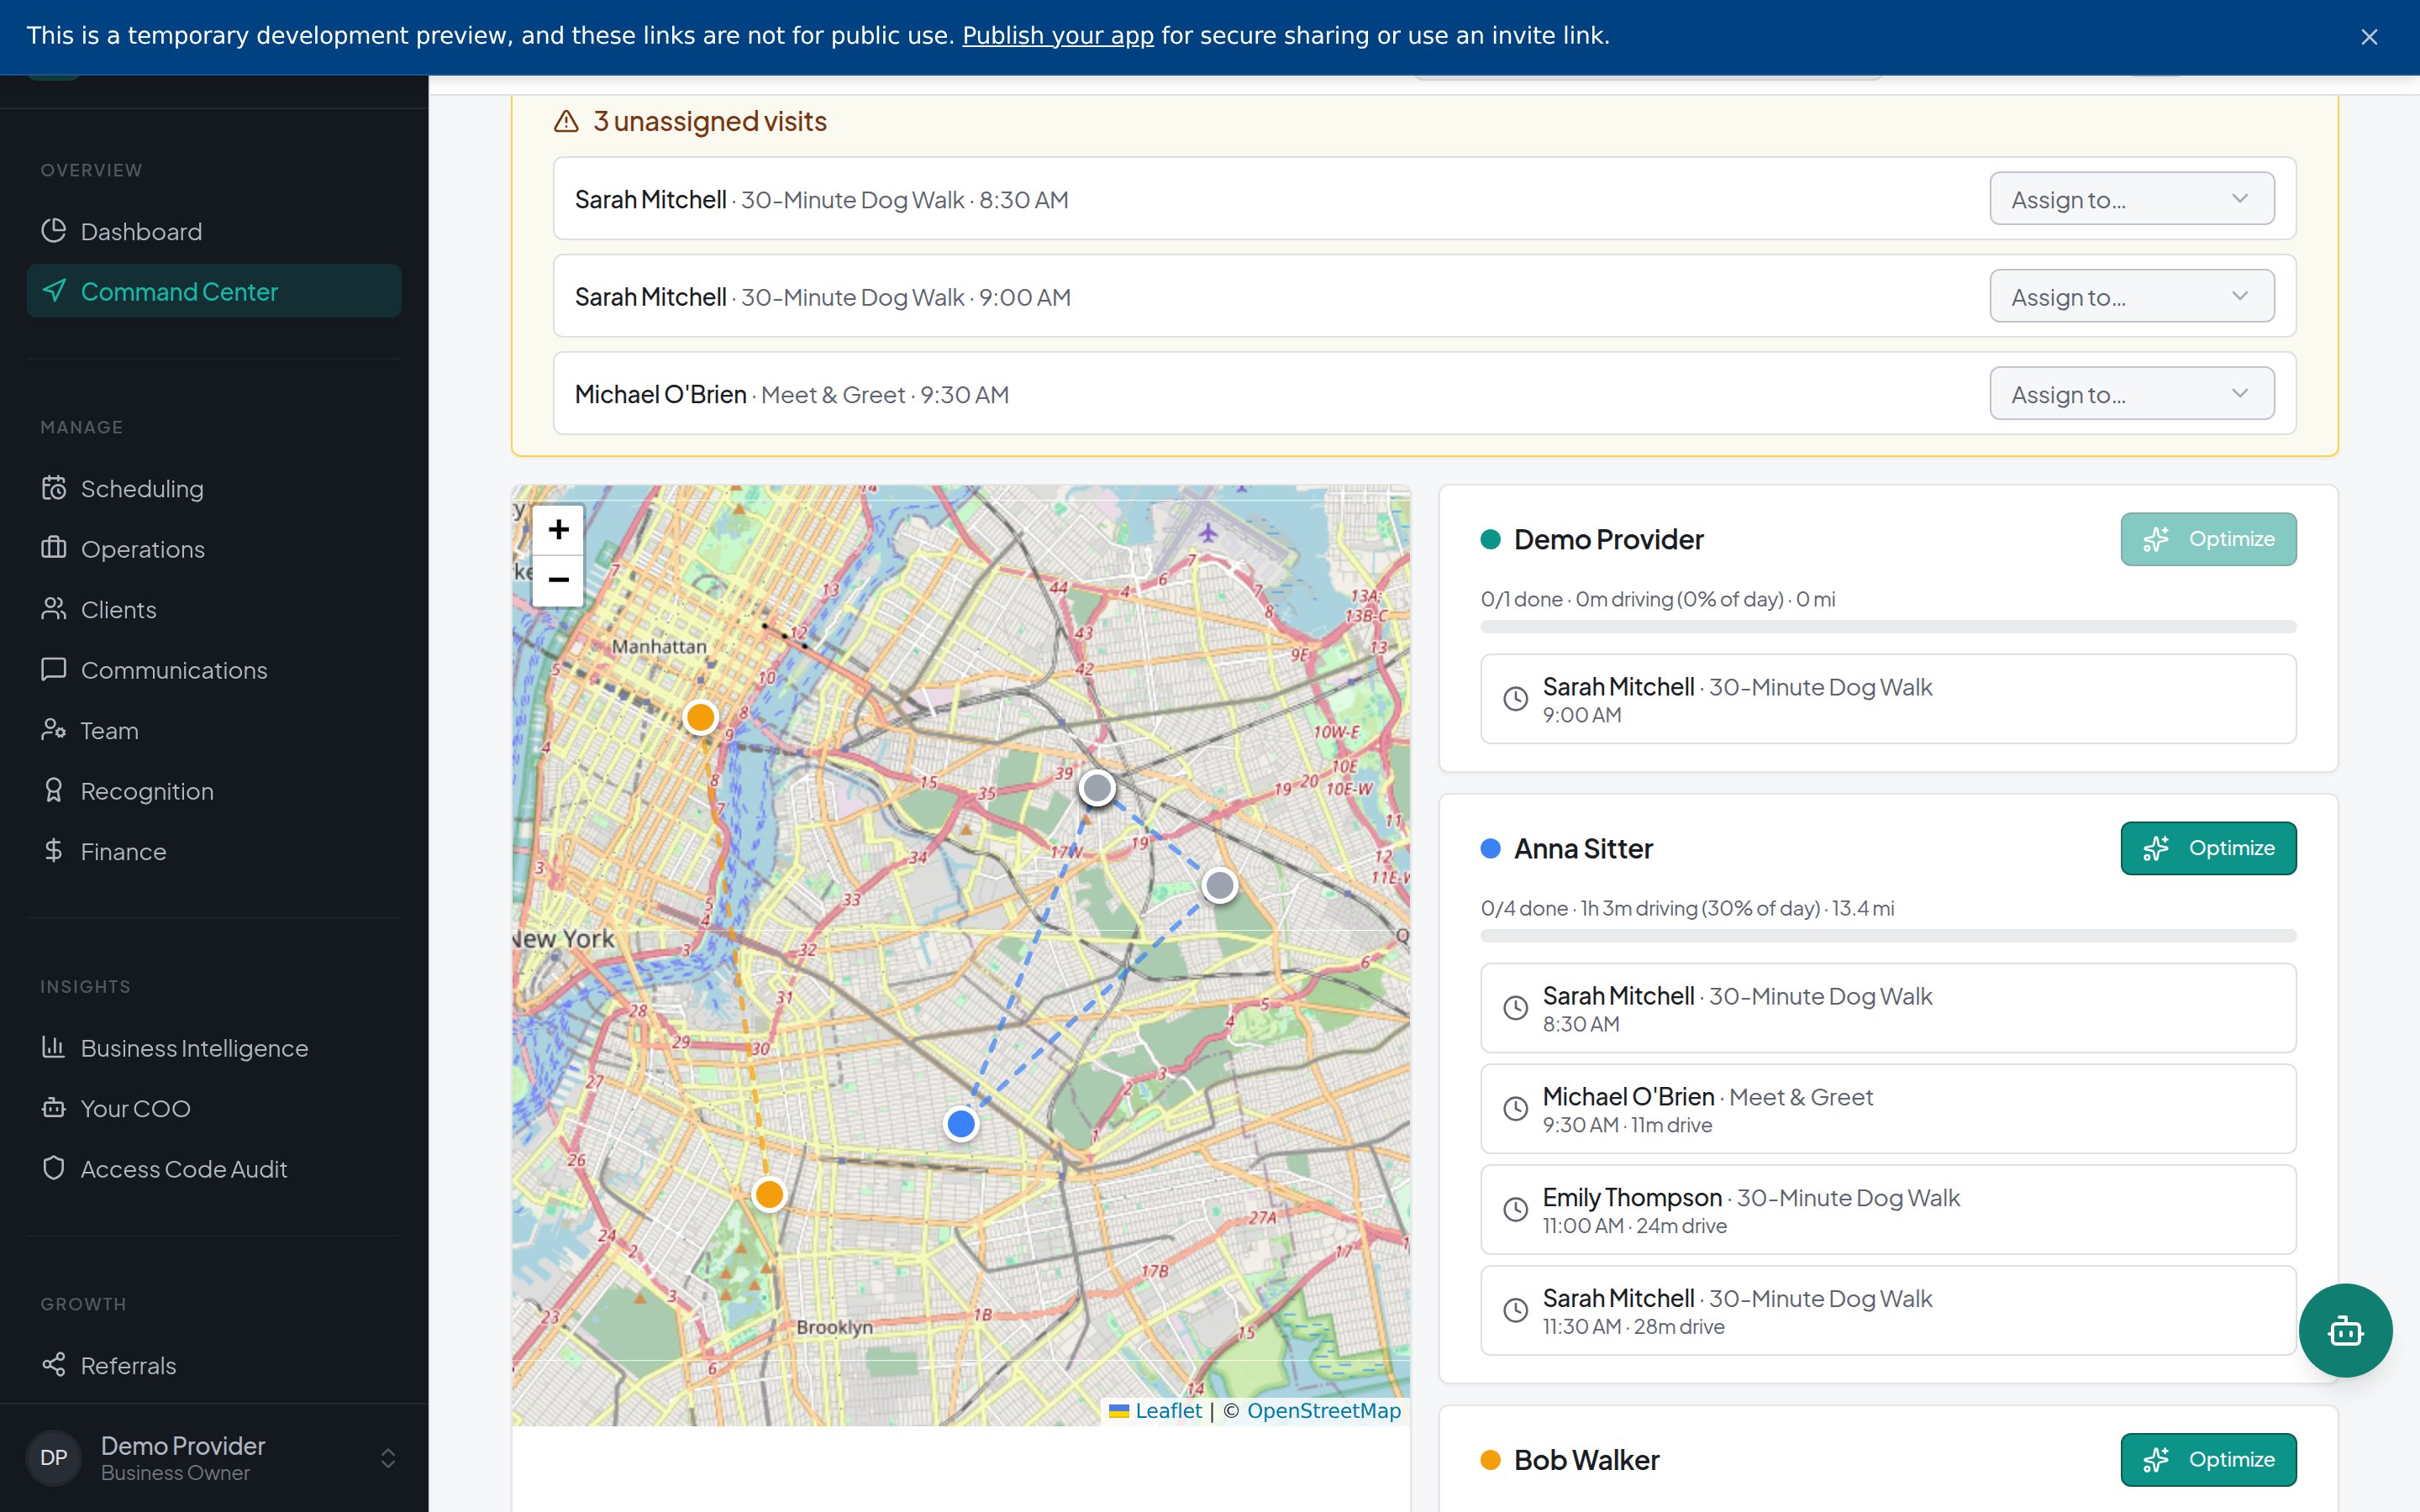
Task: Open Assign to dropdown for 9:00 AM visit
Action: [2132, 296]
